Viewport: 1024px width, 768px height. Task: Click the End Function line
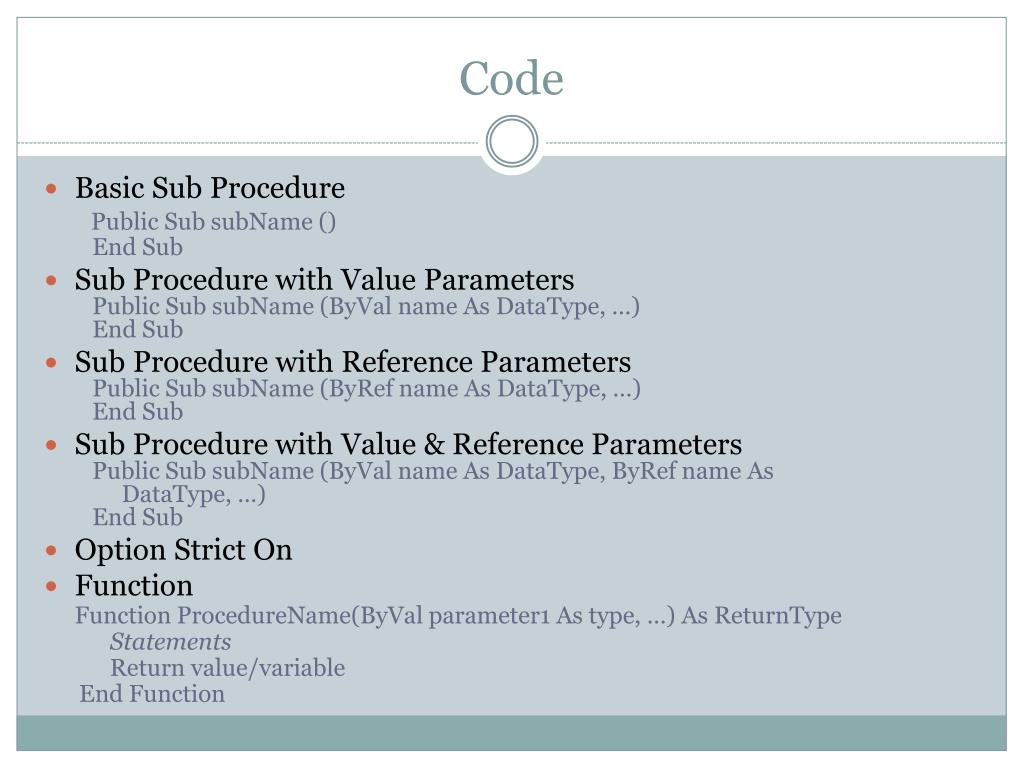tap(152, 694)
